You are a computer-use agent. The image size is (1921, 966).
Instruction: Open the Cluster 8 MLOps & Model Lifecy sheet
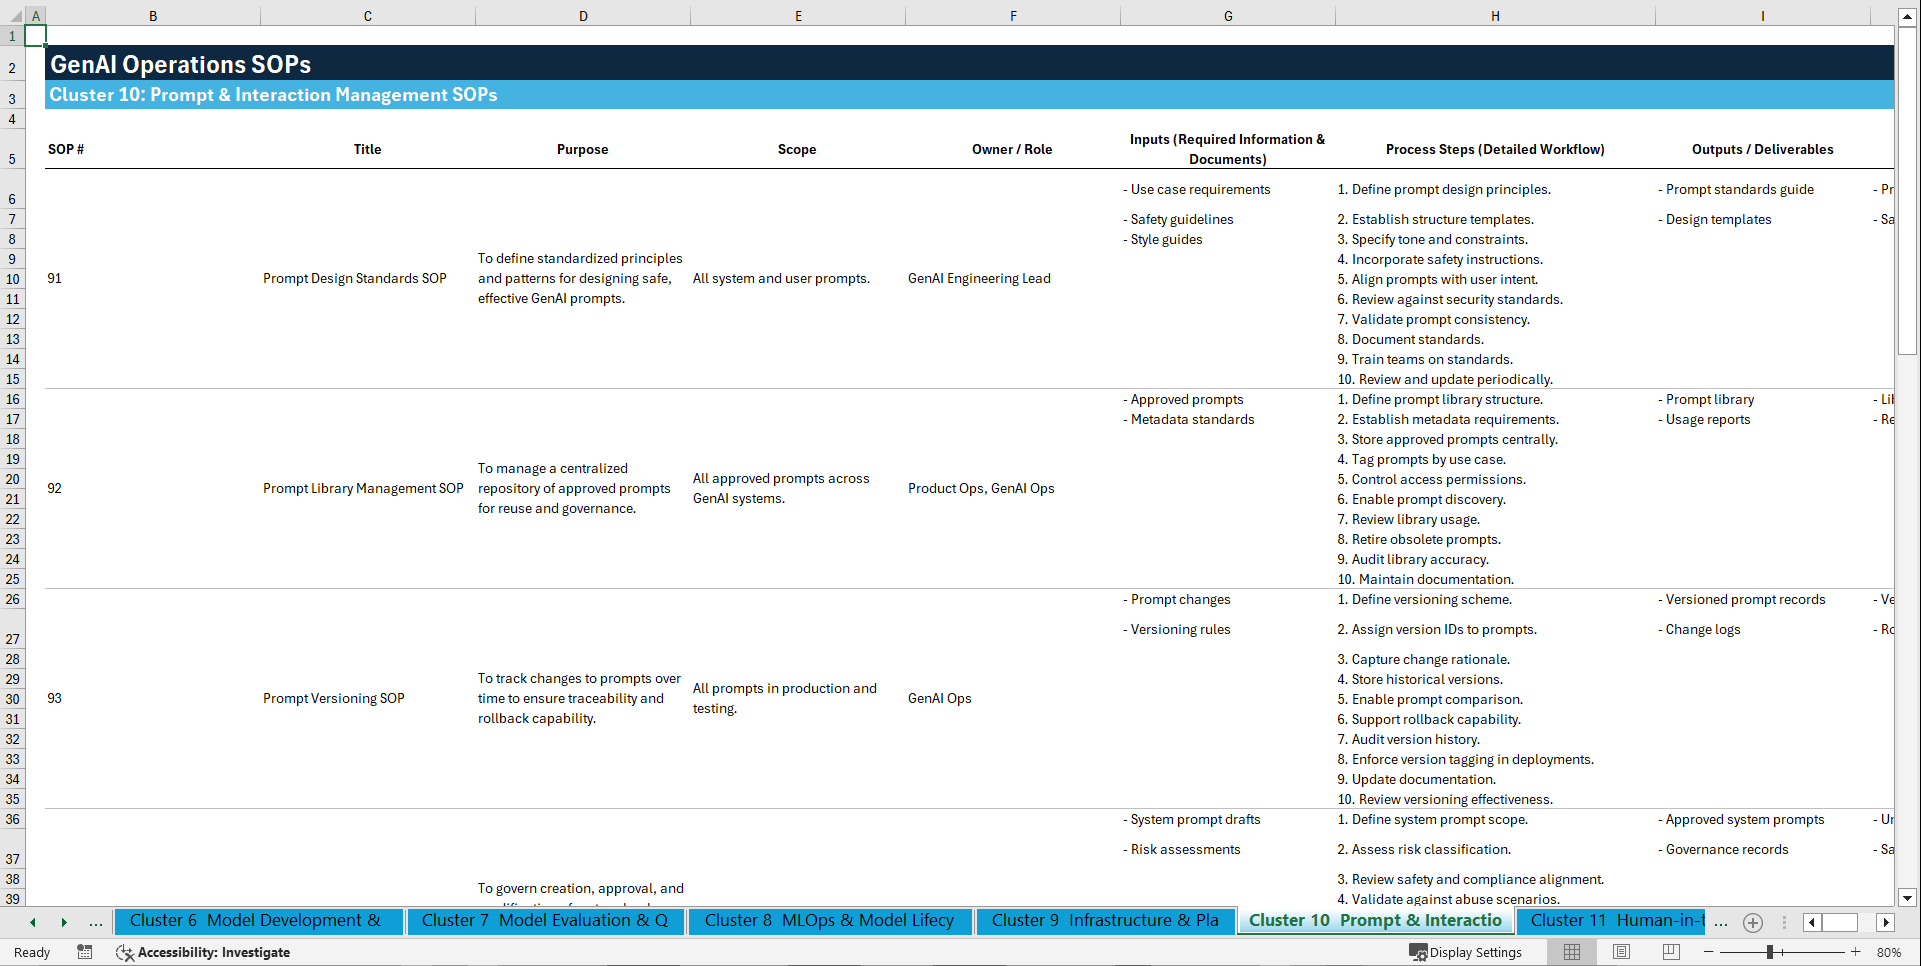tap(829, 921)
